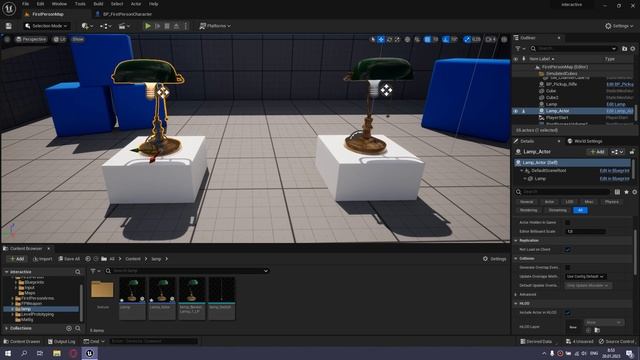Click the Import button in Content Browser

click(x=42, y=259)
